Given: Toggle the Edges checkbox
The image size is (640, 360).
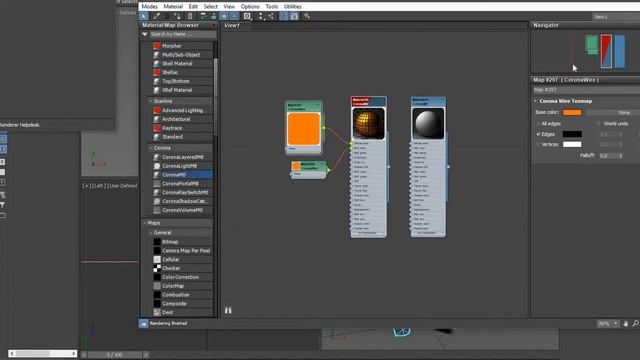Looking at the screenshot, I should click(538, 134).
